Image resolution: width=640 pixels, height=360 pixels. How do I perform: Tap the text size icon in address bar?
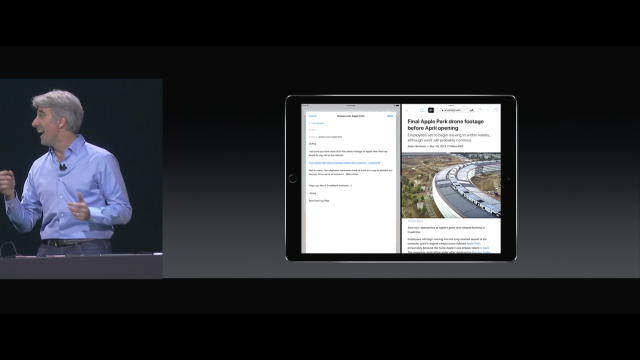click(x=472, y=110)
